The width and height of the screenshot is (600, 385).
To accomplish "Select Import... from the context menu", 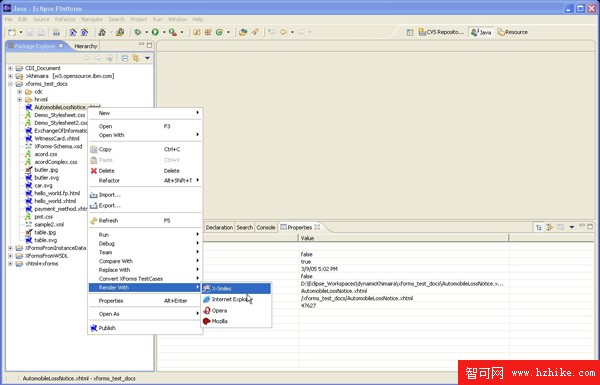I will 145,195.
